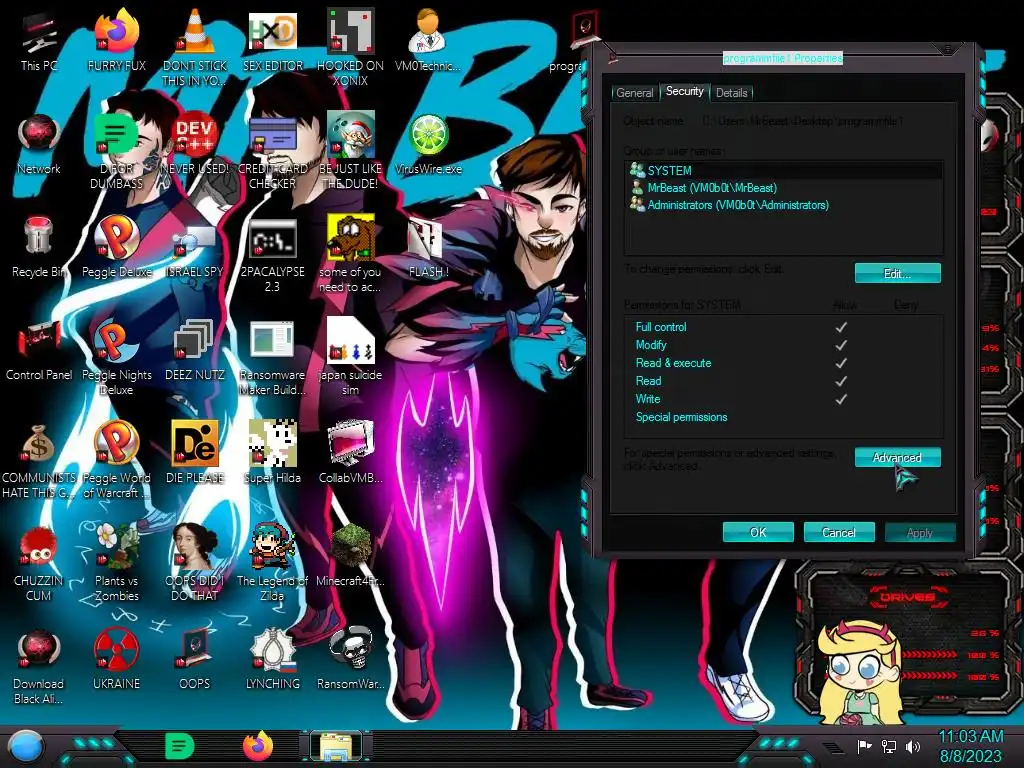1024x768 pixels.
Task: Launch Firefox from the taskbar
Action: (x=258, y=746)
